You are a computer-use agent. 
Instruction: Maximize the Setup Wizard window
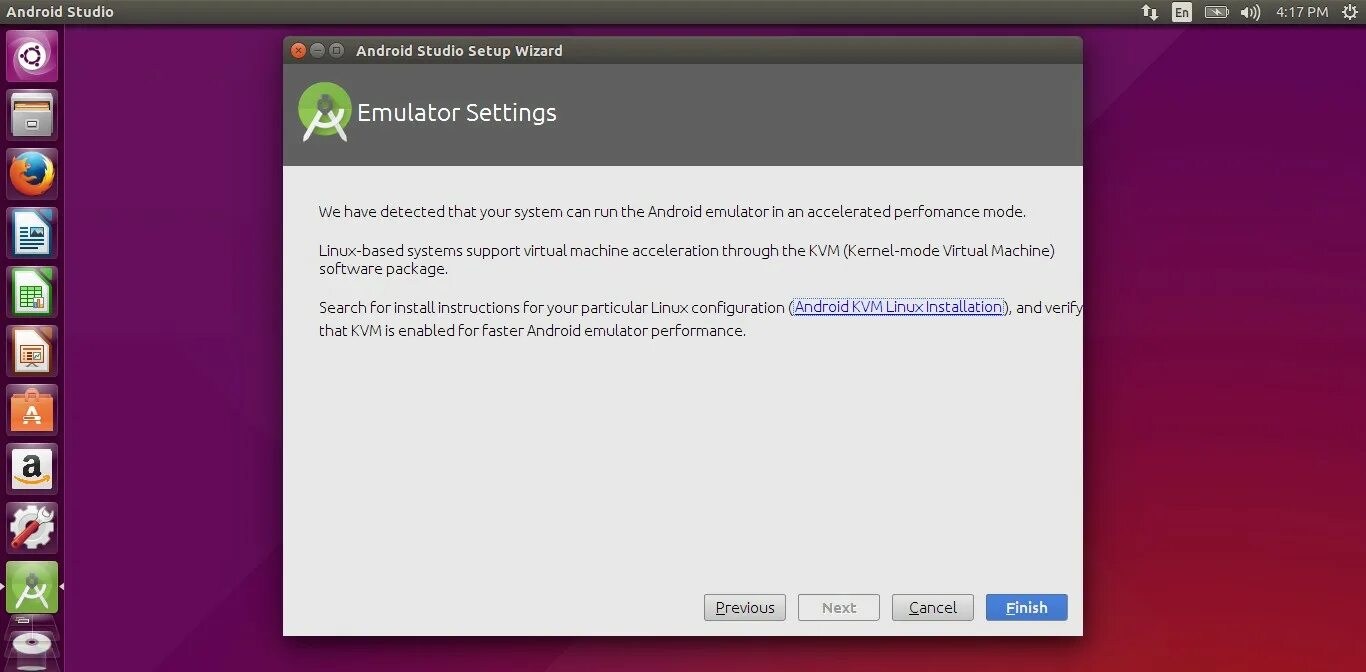337,51
